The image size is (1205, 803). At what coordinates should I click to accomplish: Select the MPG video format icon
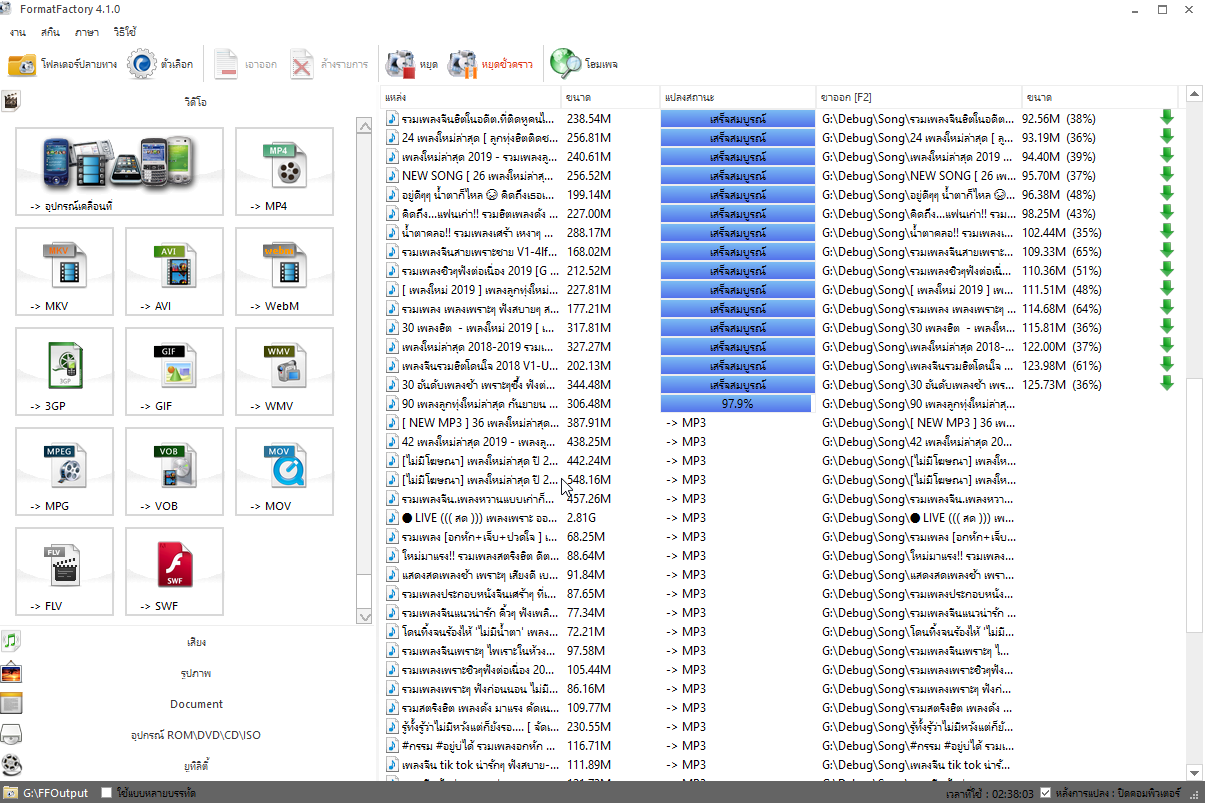(65, 471)
